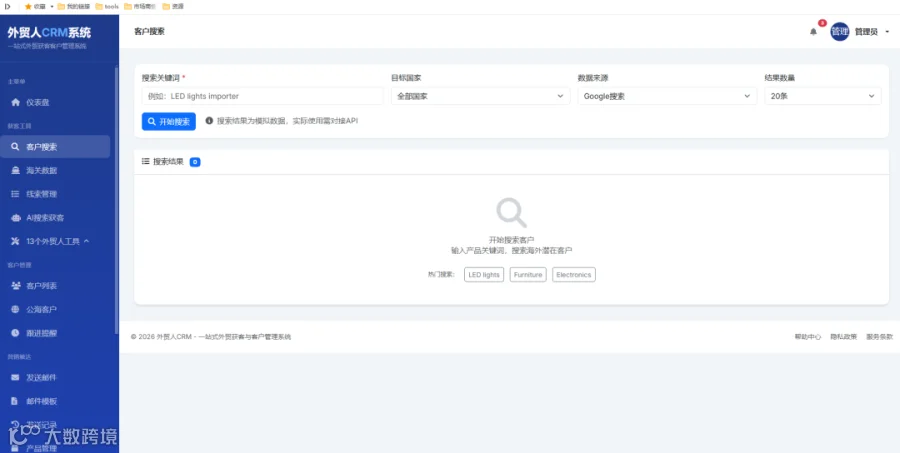Image resolution: width=900 pixels, height=453 pixels.
Task: Click the 开始搜索客户 empty-state text
Action: point(511,240)
